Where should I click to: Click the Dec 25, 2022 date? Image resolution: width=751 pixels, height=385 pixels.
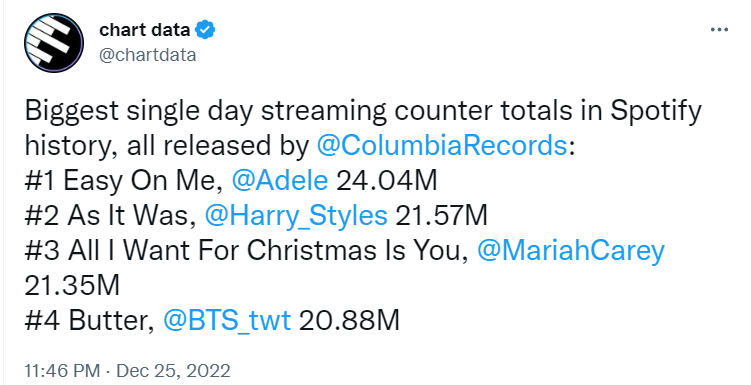(x=173, y=371)
